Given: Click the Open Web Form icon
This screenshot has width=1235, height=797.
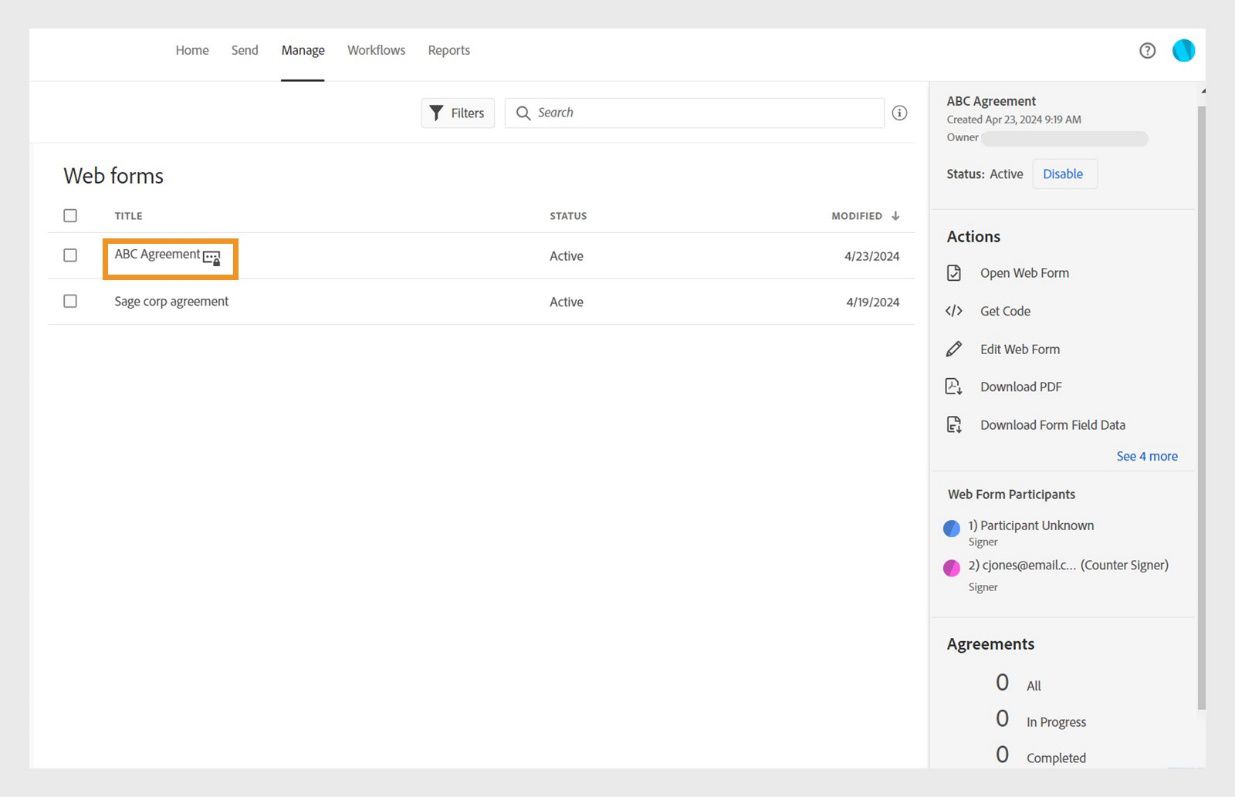Looking at the screenshot, I should [954, 273].
